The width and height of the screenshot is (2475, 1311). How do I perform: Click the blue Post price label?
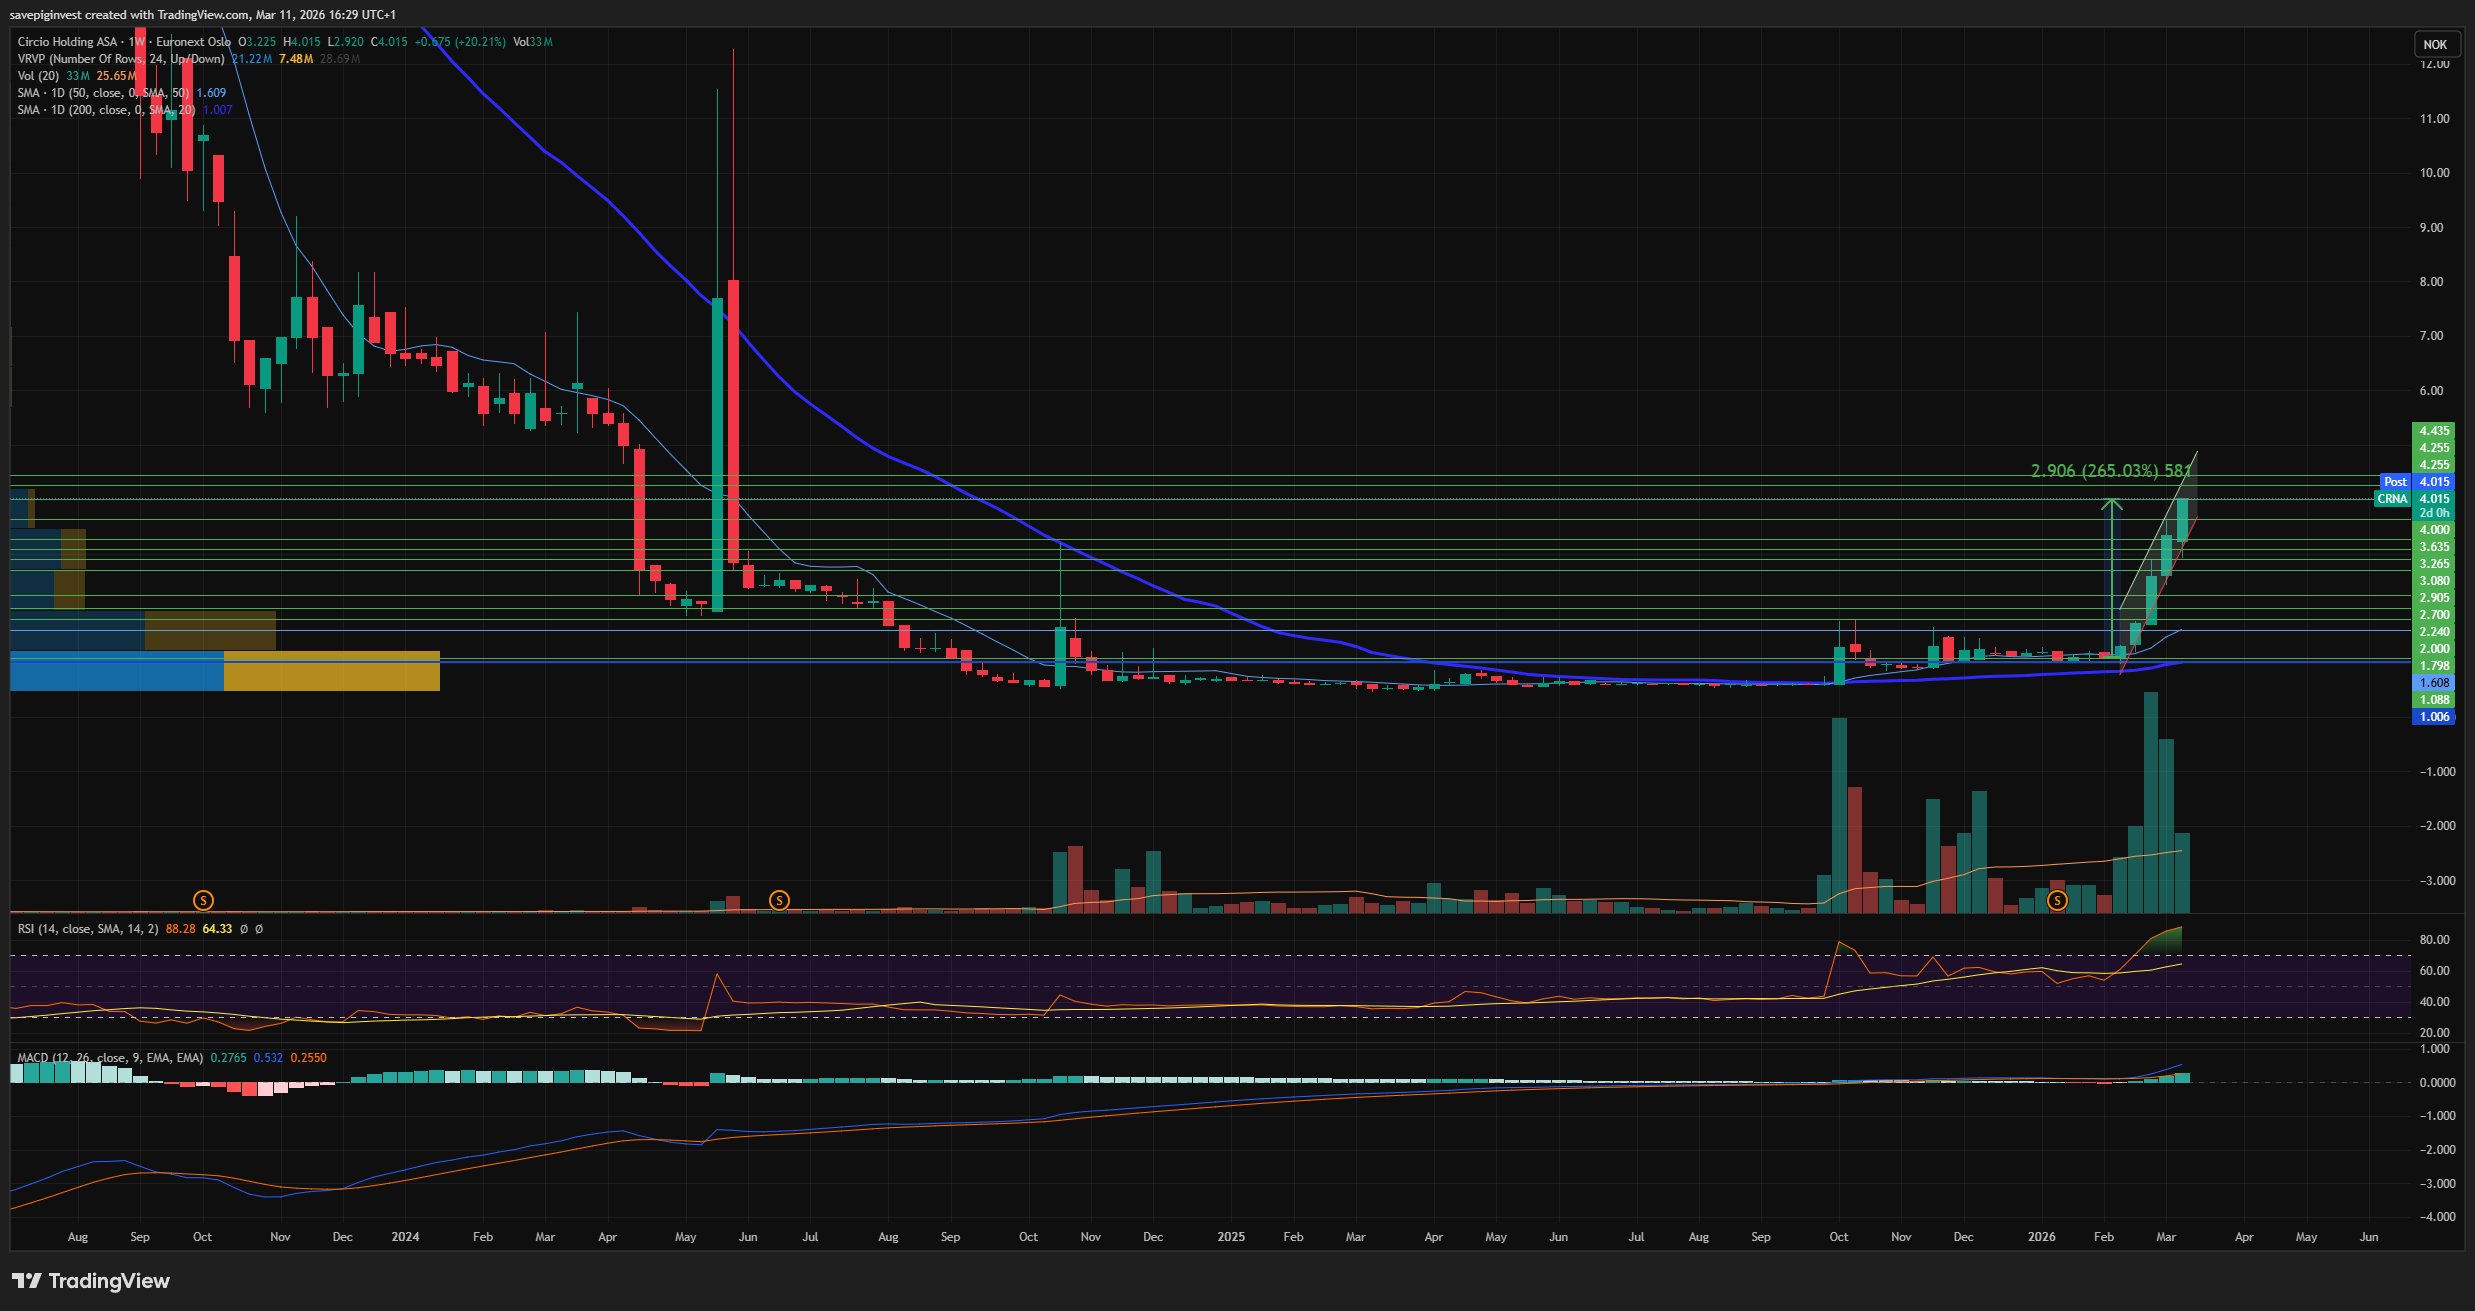tap(2395, 482)
